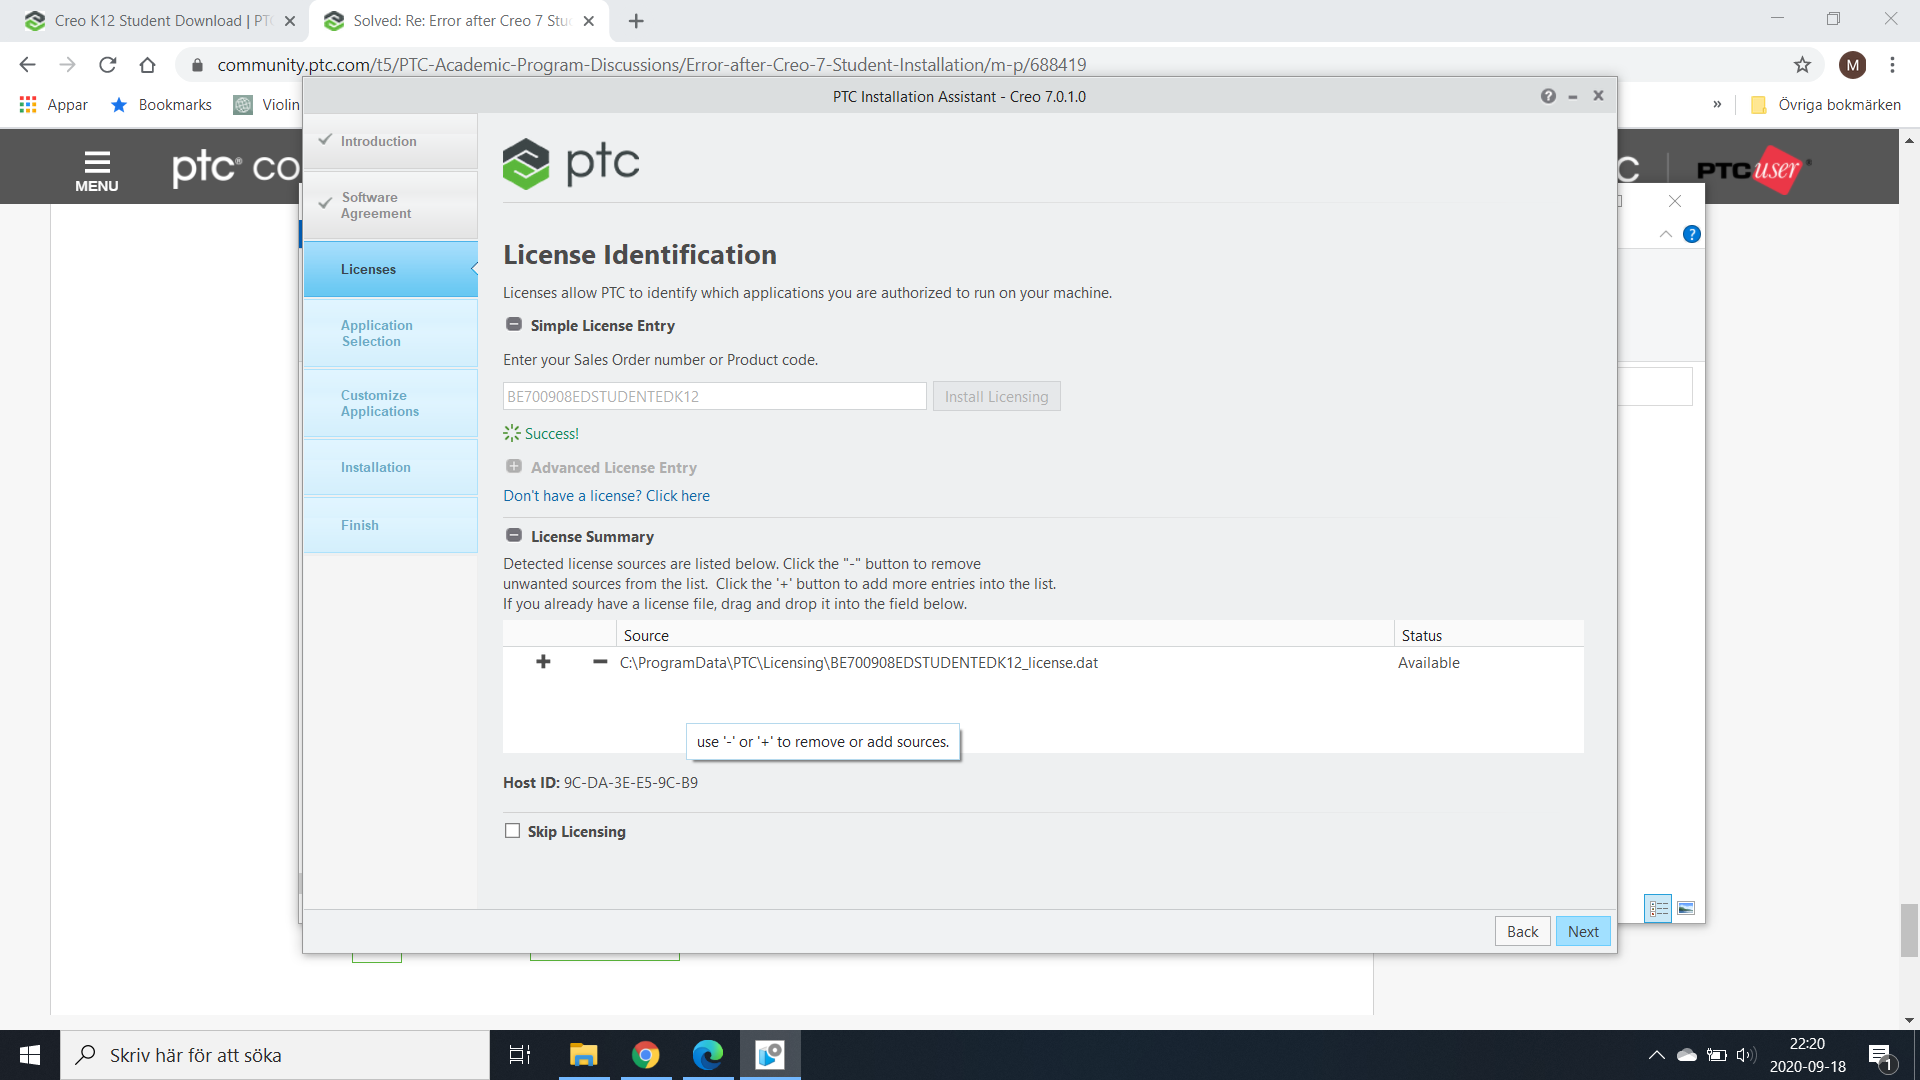The height and width of the screenshot is (1080, 1920).
Task: Select the image view icon in forum panel
Action: [x=1687, y=908]
